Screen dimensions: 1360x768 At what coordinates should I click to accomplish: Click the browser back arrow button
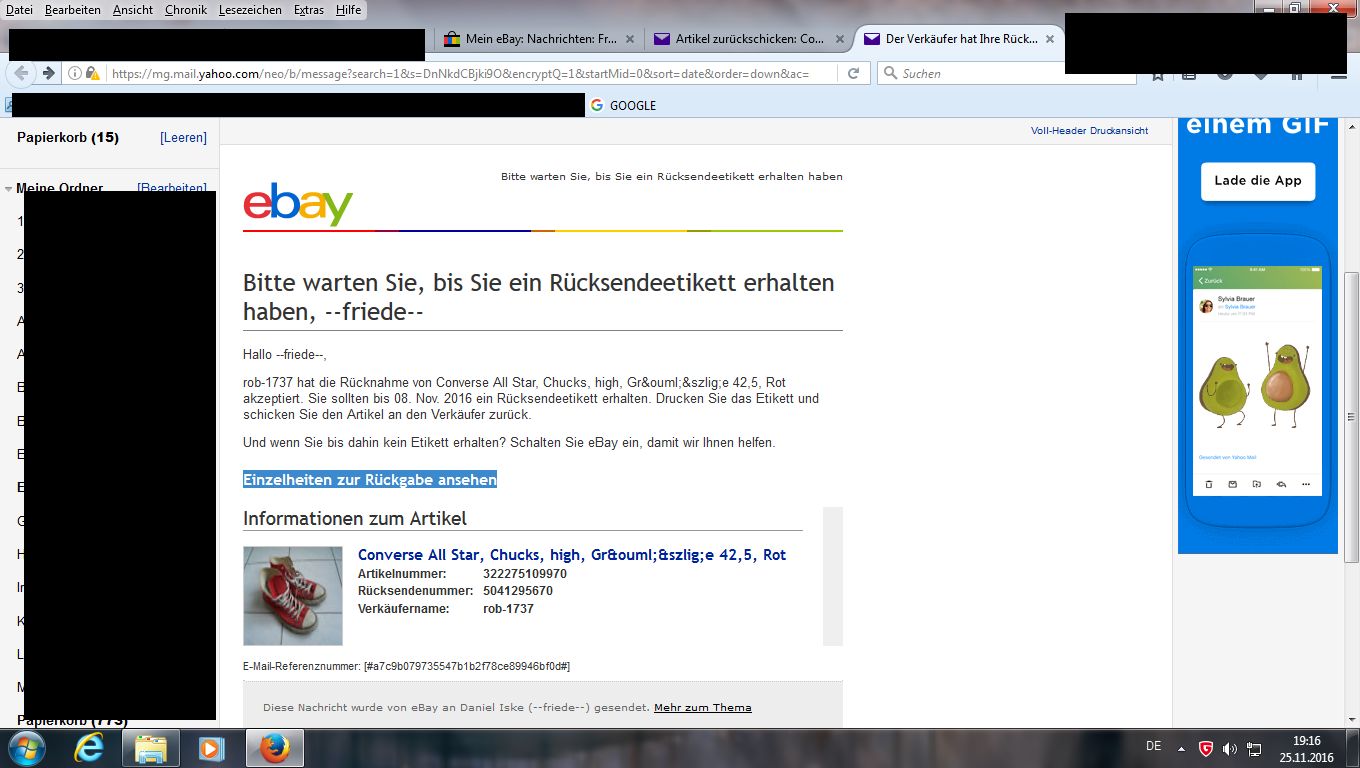(21, 73)
